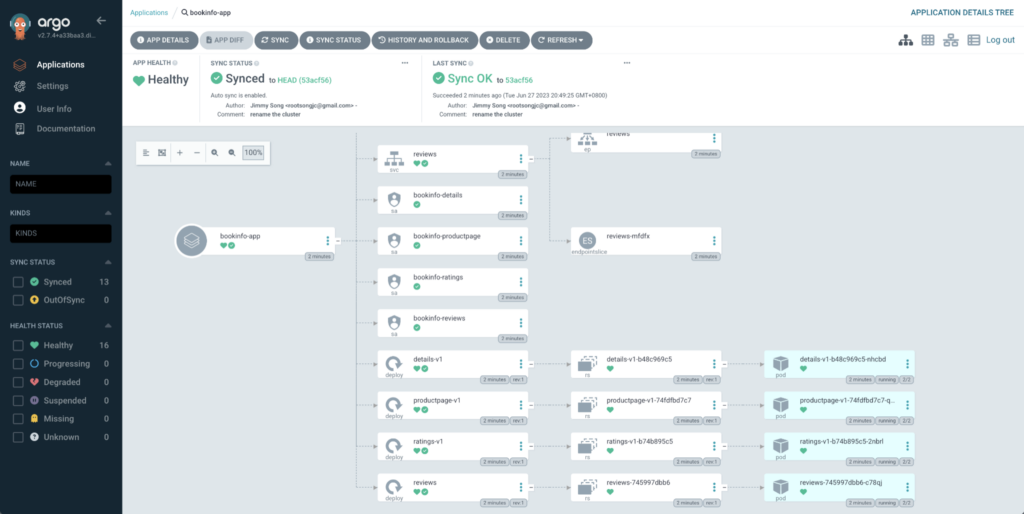The height and width of the screenshot is (514, 1024).
Task: Click the Log out link
Action: [x=1000, y=40]
